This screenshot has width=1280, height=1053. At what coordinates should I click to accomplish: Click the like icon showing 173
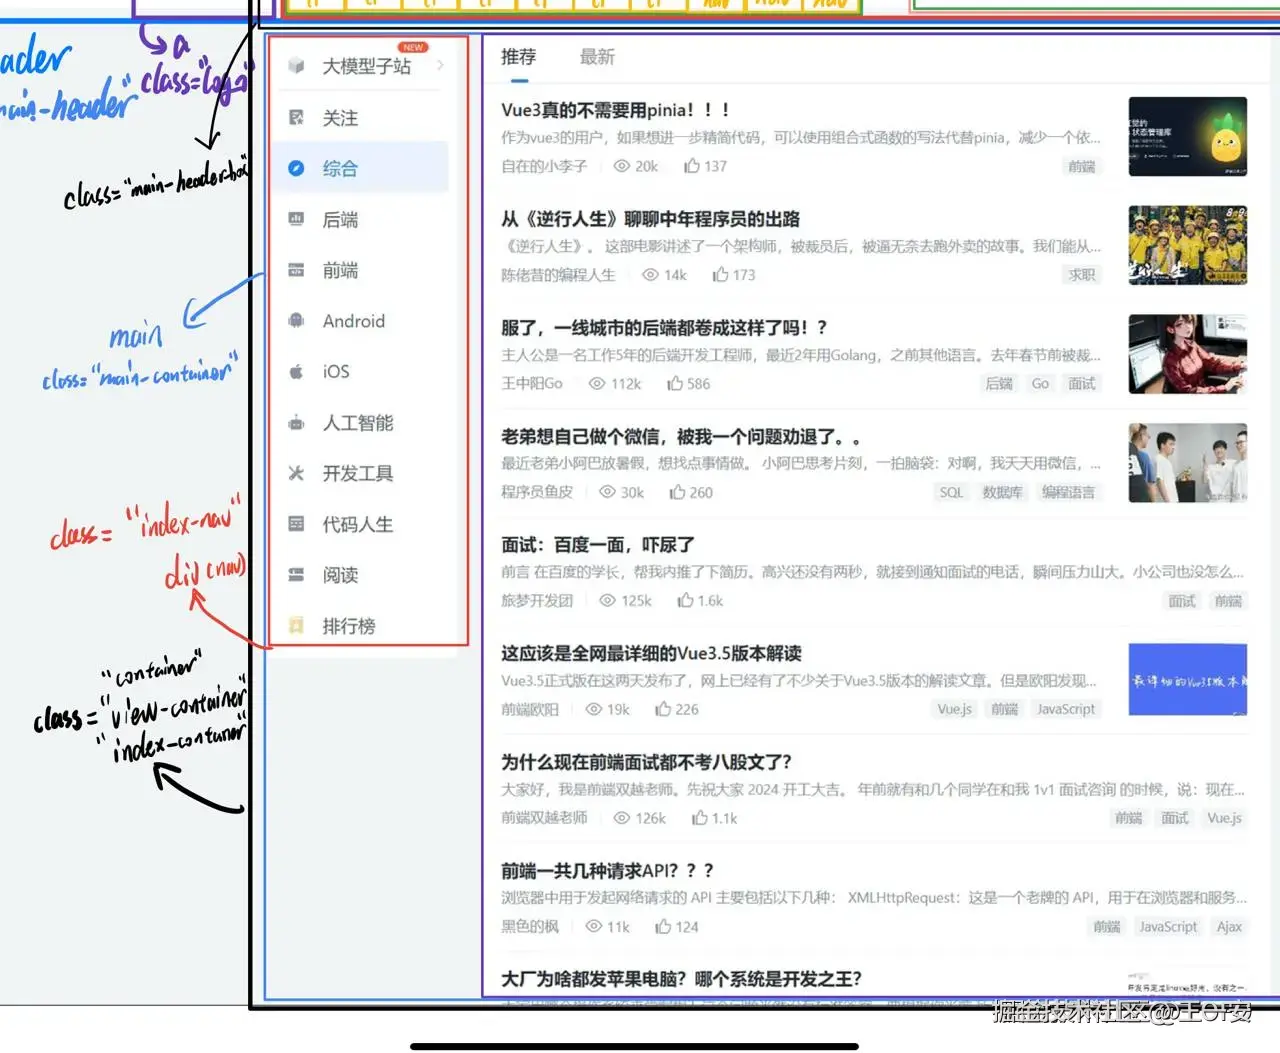coord(720,274)
